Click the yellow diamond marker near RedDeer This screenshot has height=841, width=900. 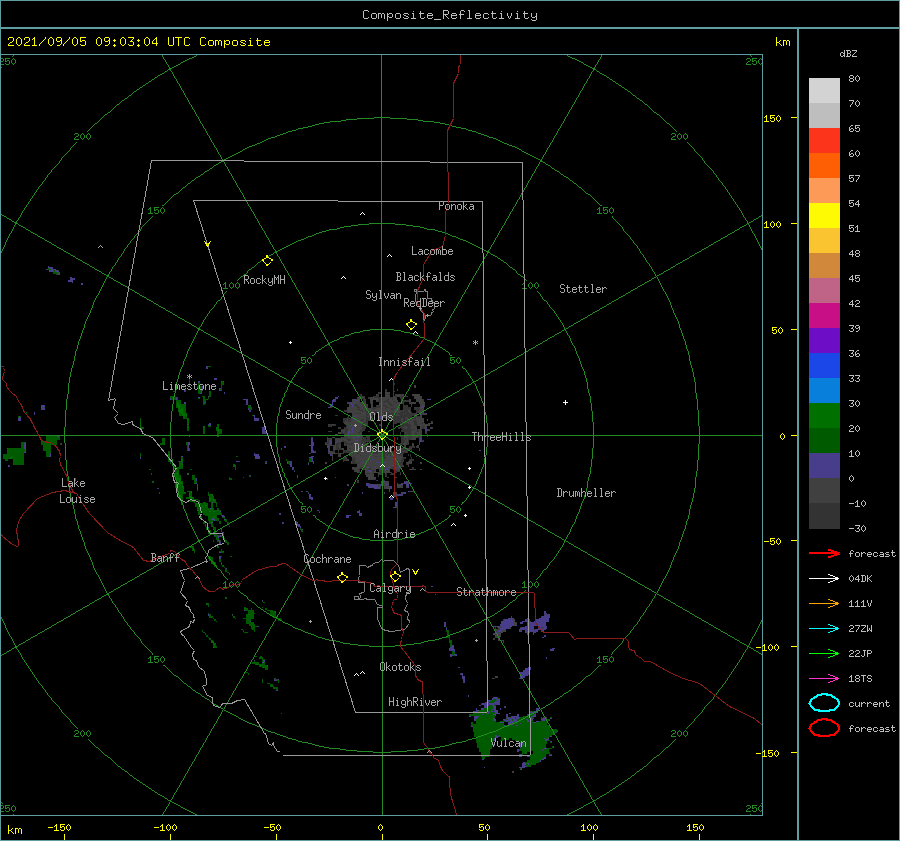tap(411, 325)
